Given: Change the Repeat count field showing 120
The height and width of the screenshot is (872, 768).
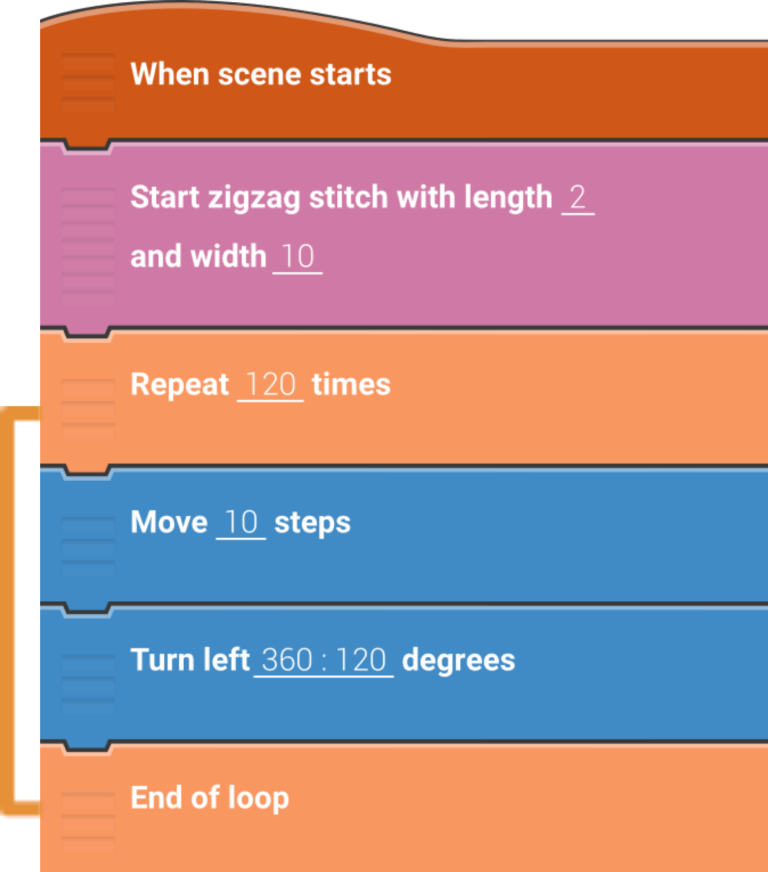Looking at the screenshot, I should [x=270, y=385].
